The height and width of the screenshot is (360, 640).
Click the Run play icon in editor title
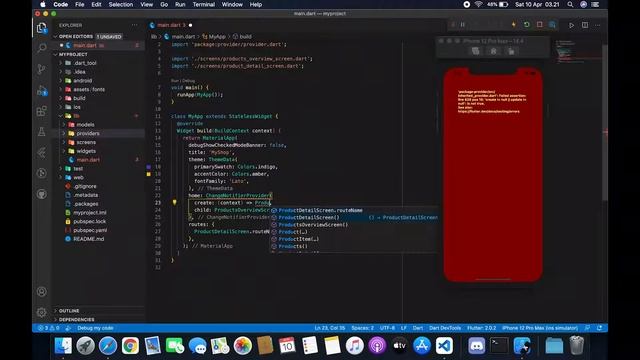pos(571,25)
